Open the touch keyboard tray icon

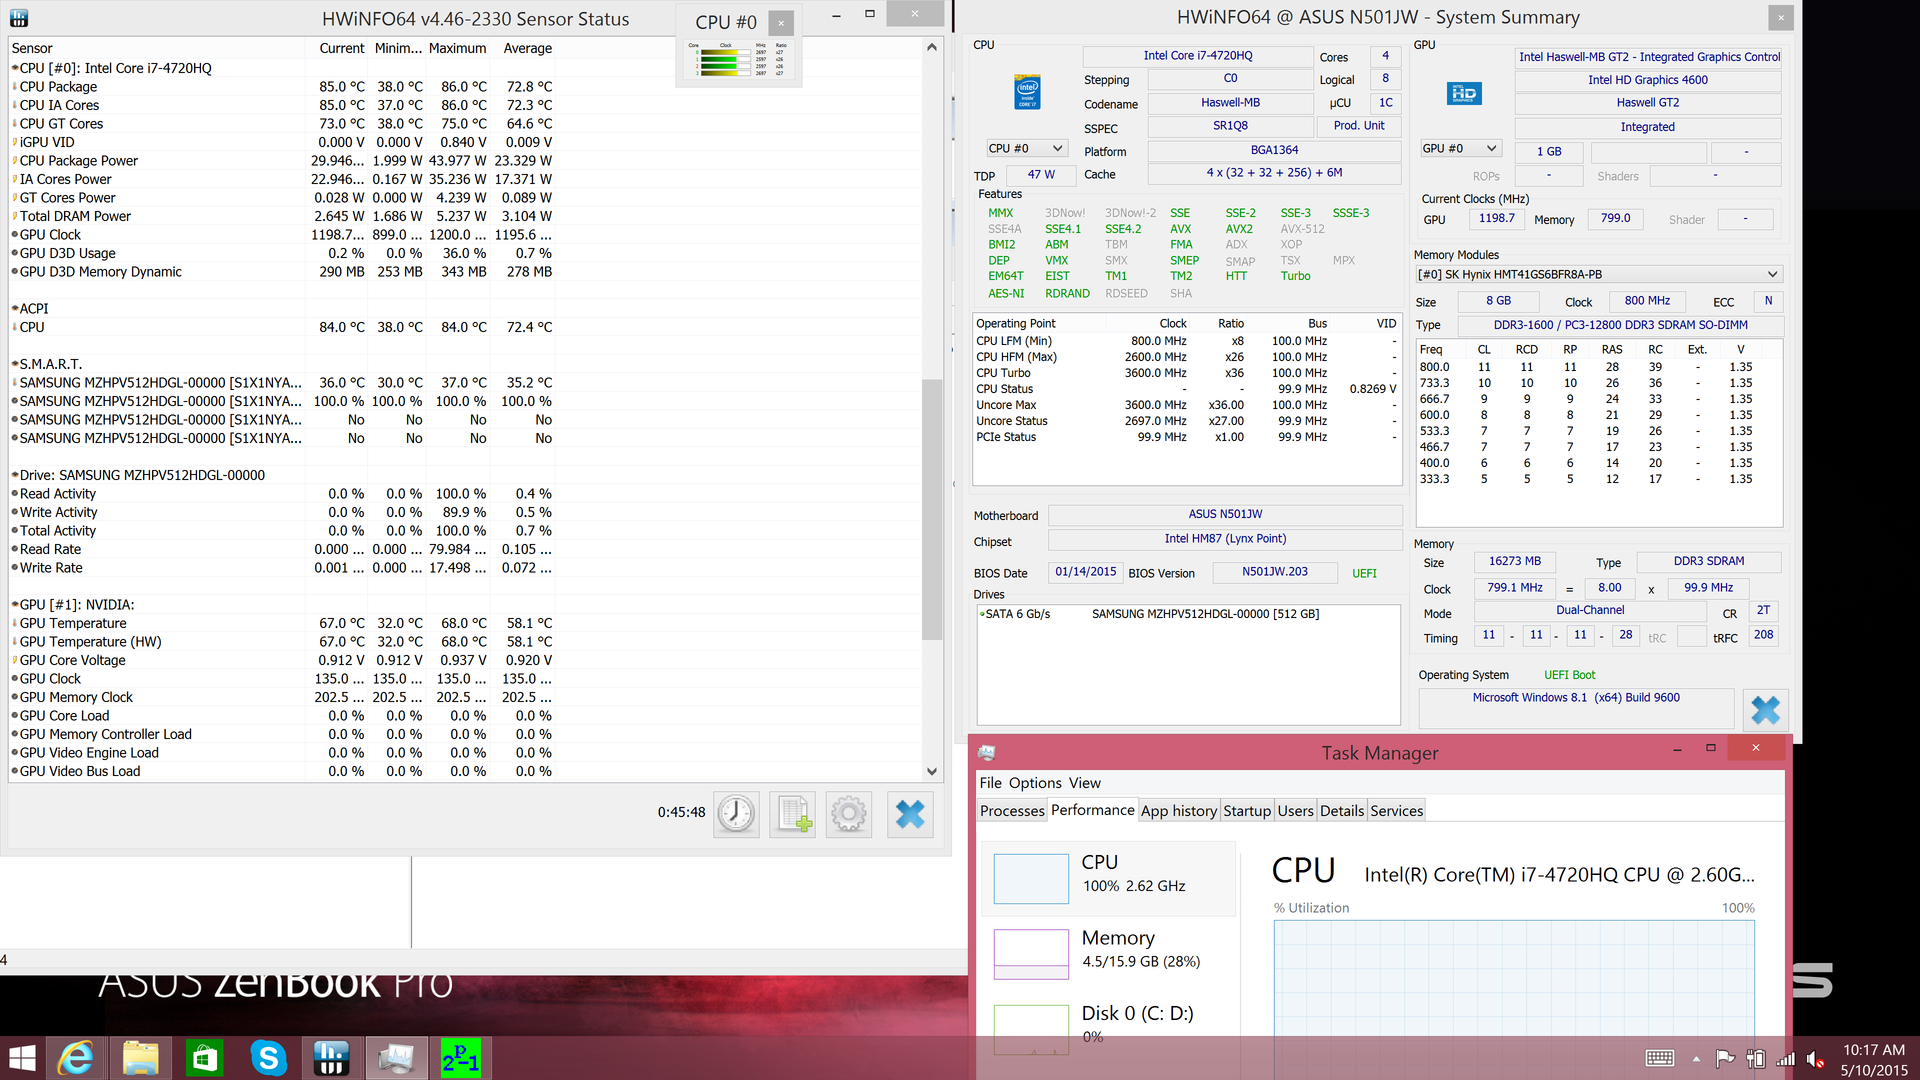click(1660, 1059)
